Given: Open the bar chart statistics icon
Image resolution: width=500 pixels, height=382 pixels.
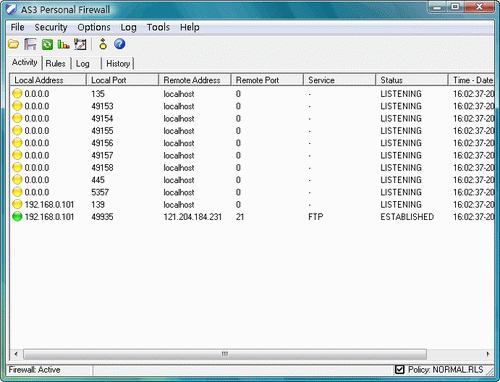Looking at the screenshot, I should 63,44.
